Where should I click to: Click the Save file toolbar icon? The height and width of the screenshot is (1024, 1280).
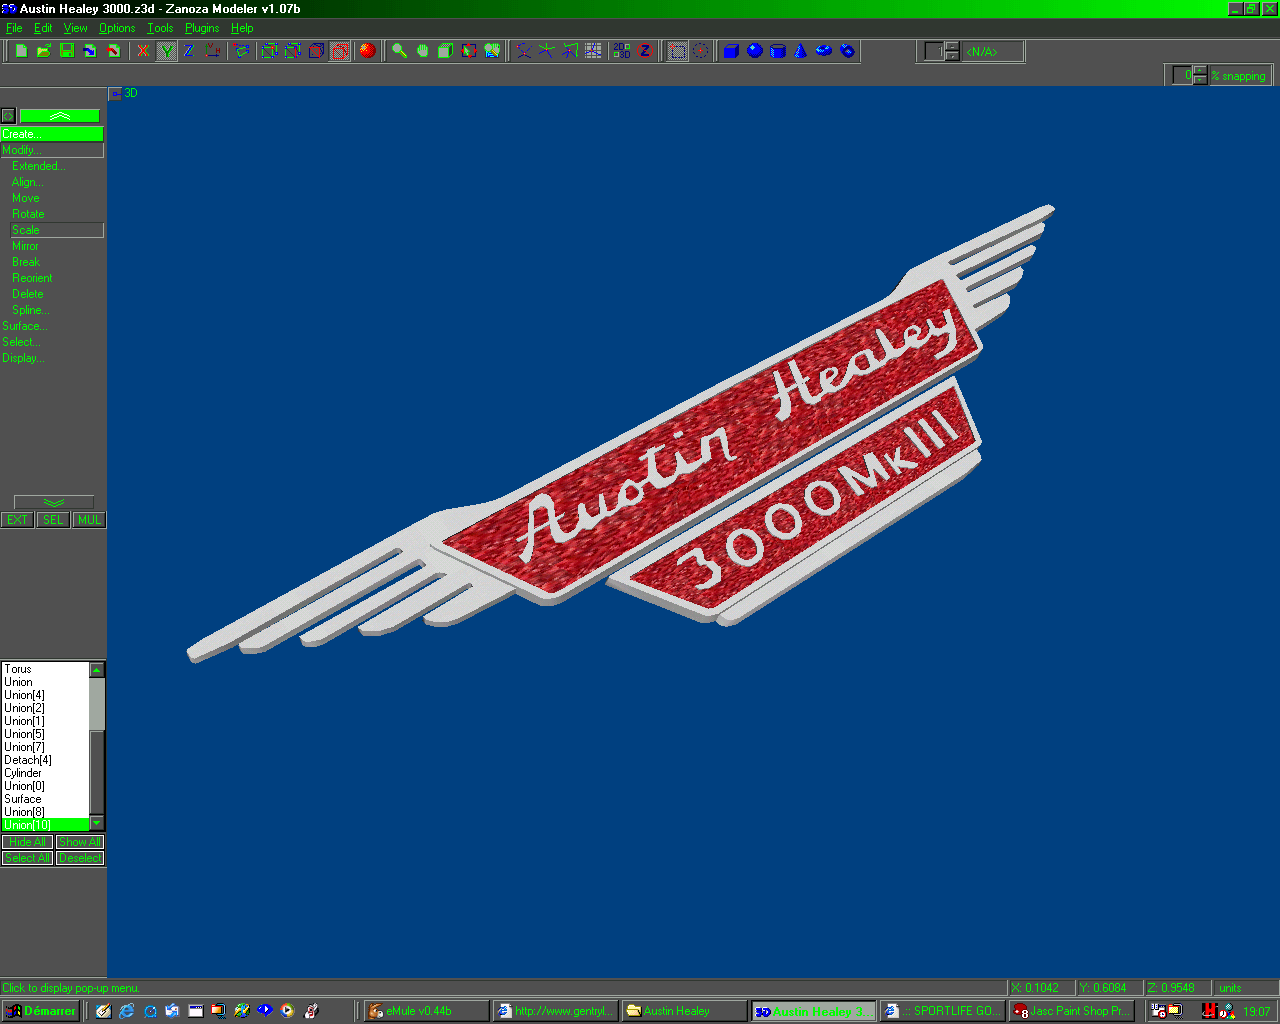pos(67,51)
